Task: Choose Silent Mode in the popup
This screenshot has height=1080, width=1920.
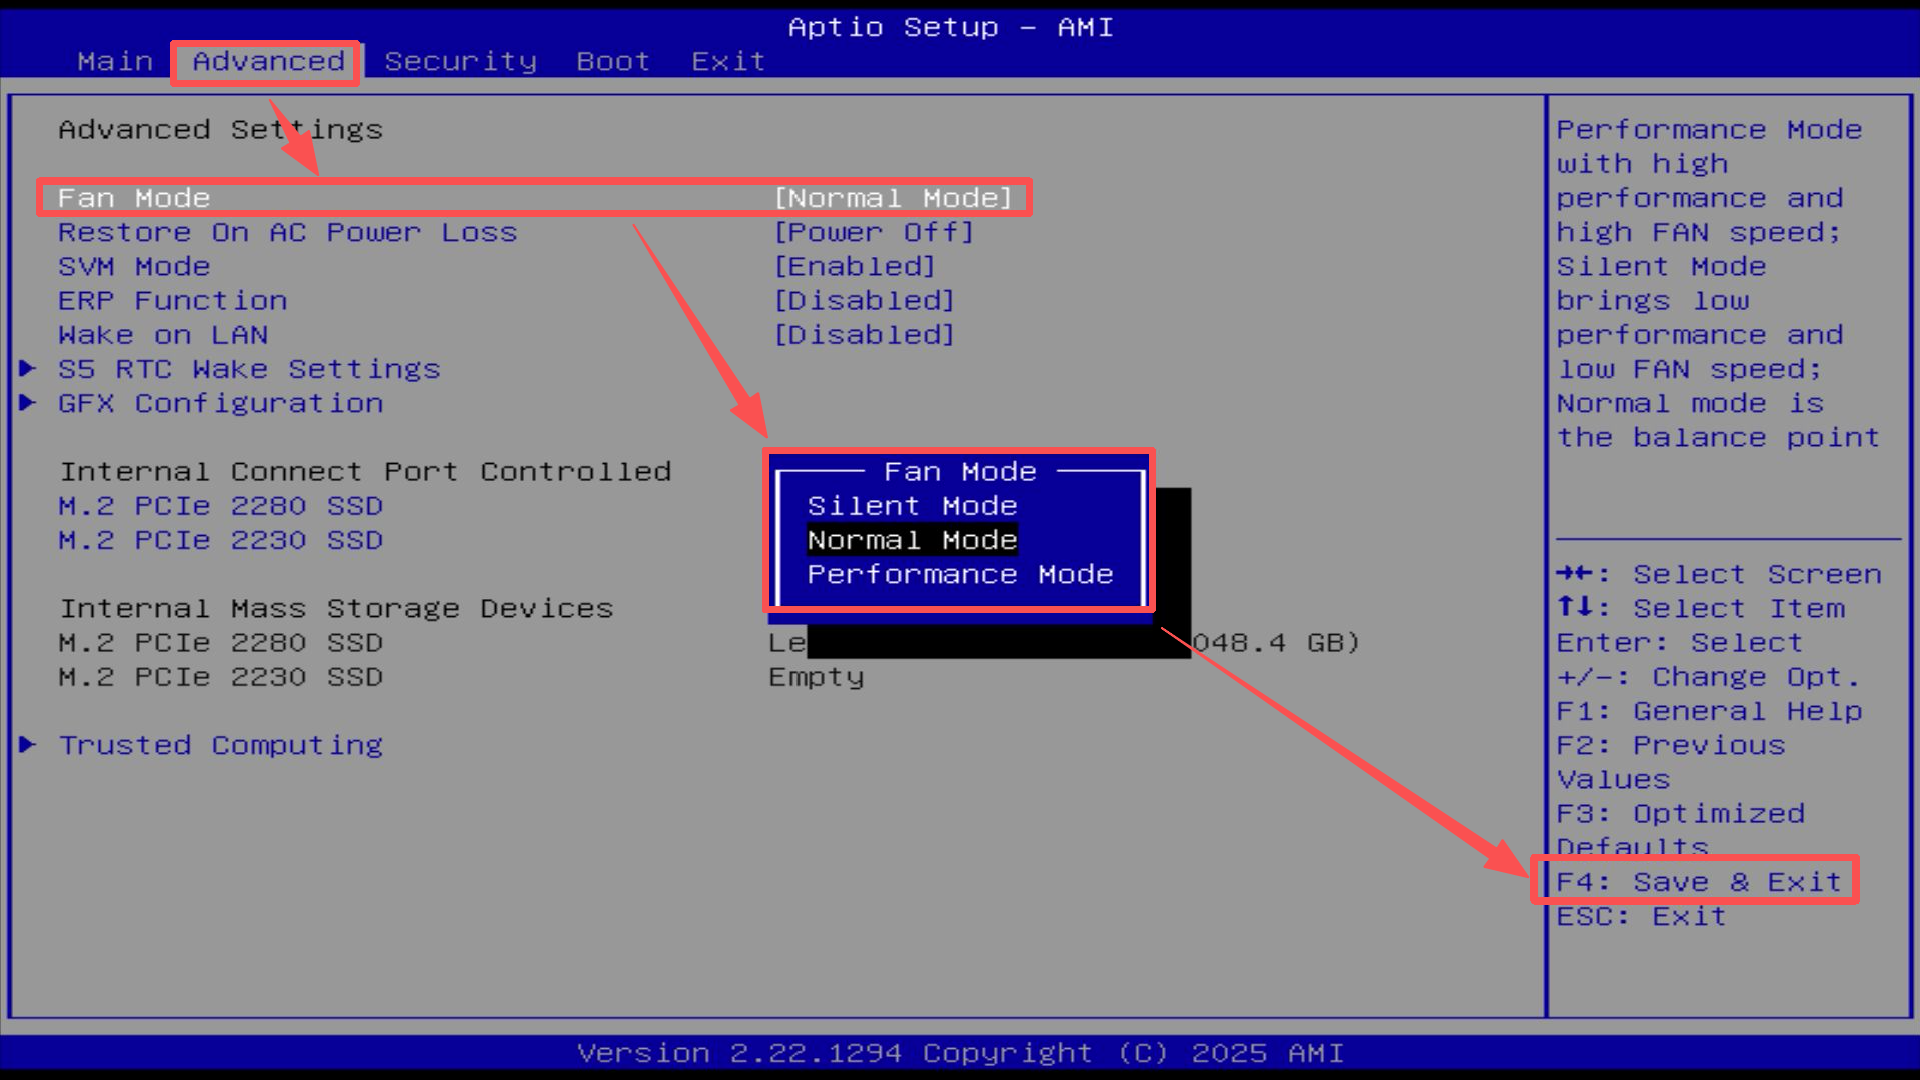Action: (912, 506)
